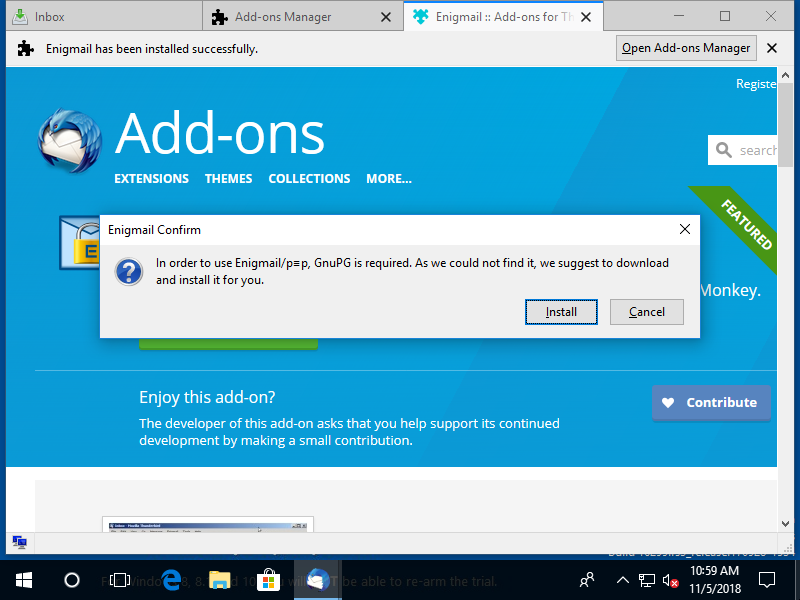Launch Microsoft Edge from the taskbar
This screenshot has width=800, height=600.
click(x=170, y=579)
